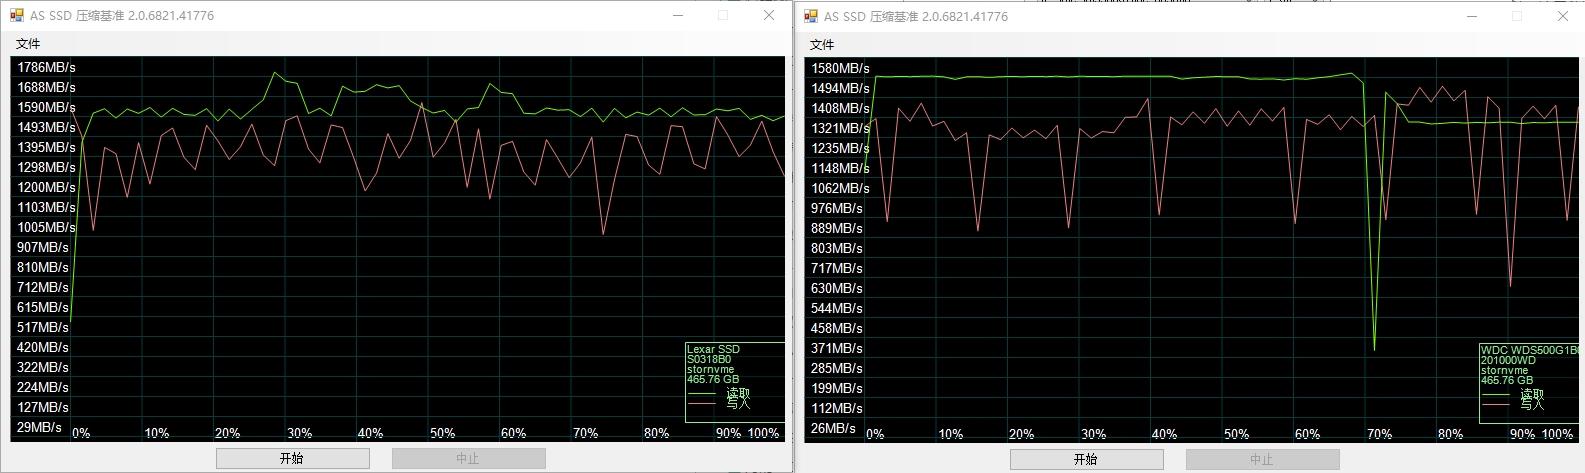Click the maximize icon on Lexar window
Viewport: 1585px width, 473px height.
[723, 16]
